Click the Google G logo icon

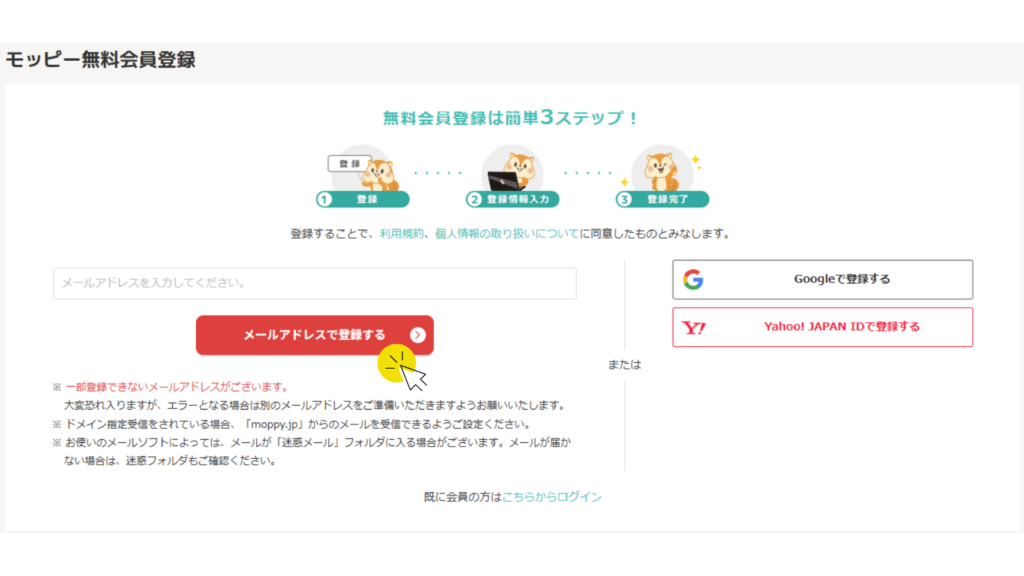pyautogui.click(x=693, y=280)
